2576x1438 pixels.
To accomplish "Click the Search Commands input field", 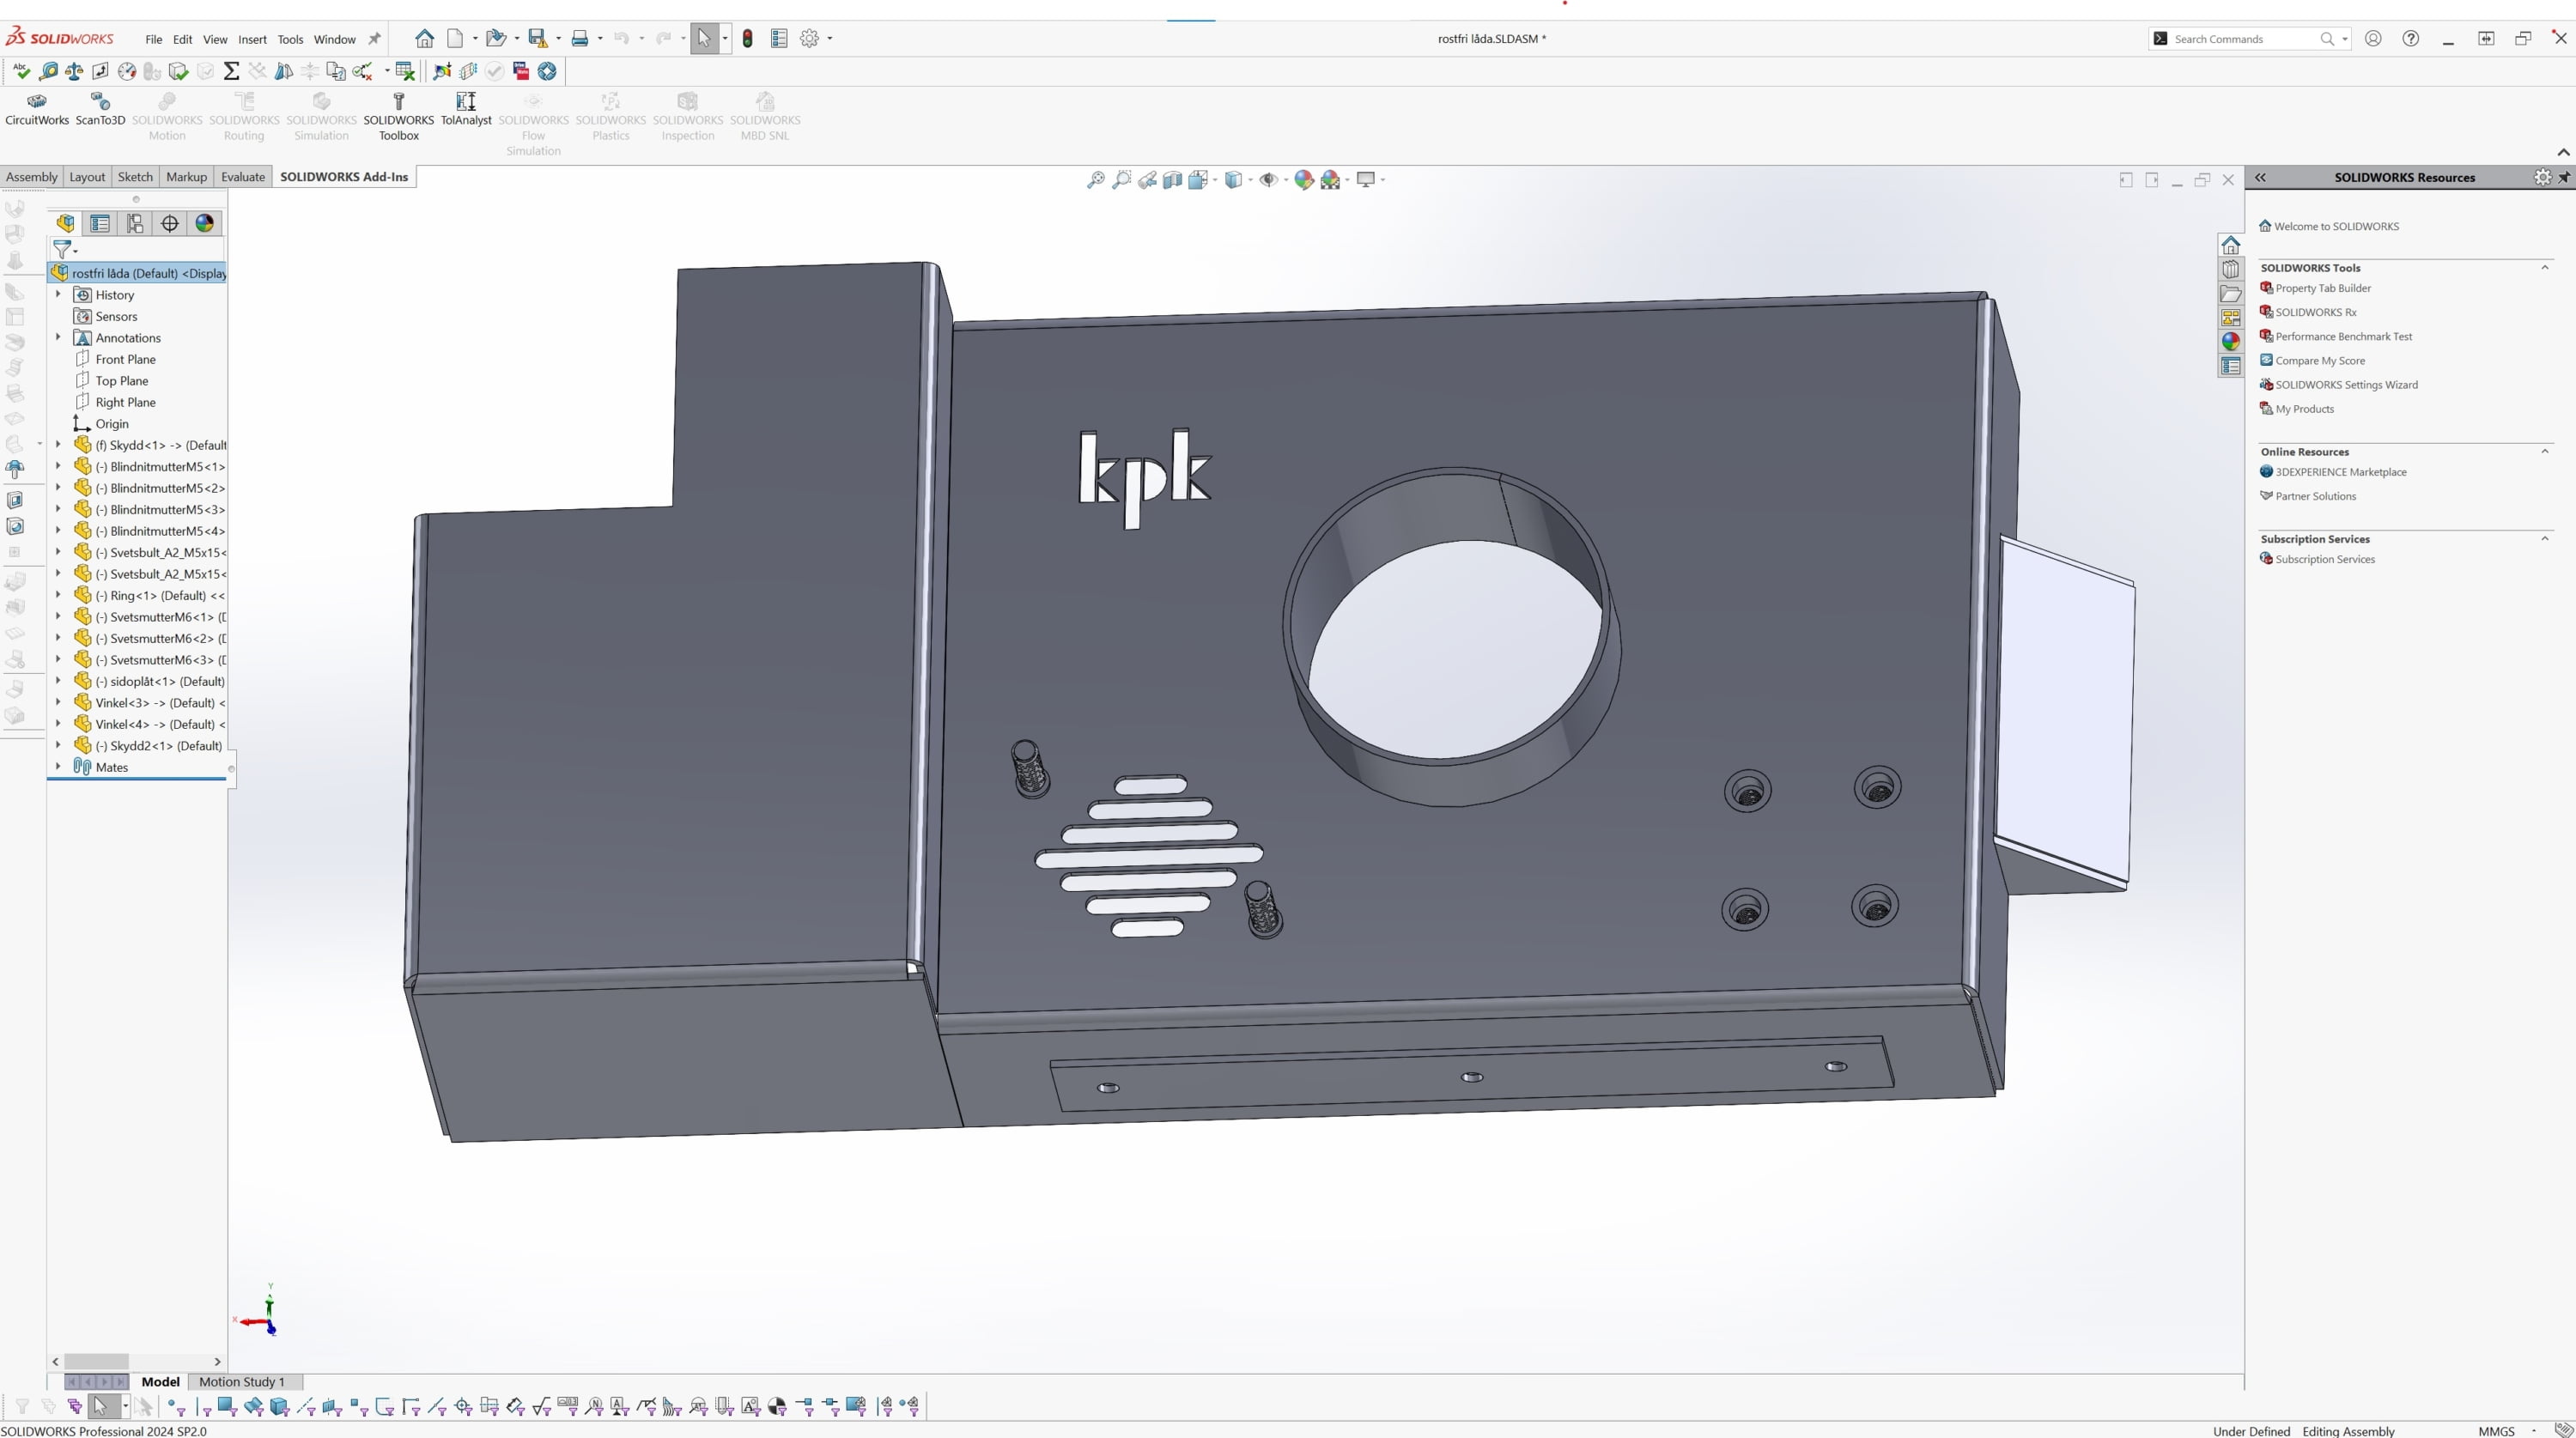I will point(2242,39).
